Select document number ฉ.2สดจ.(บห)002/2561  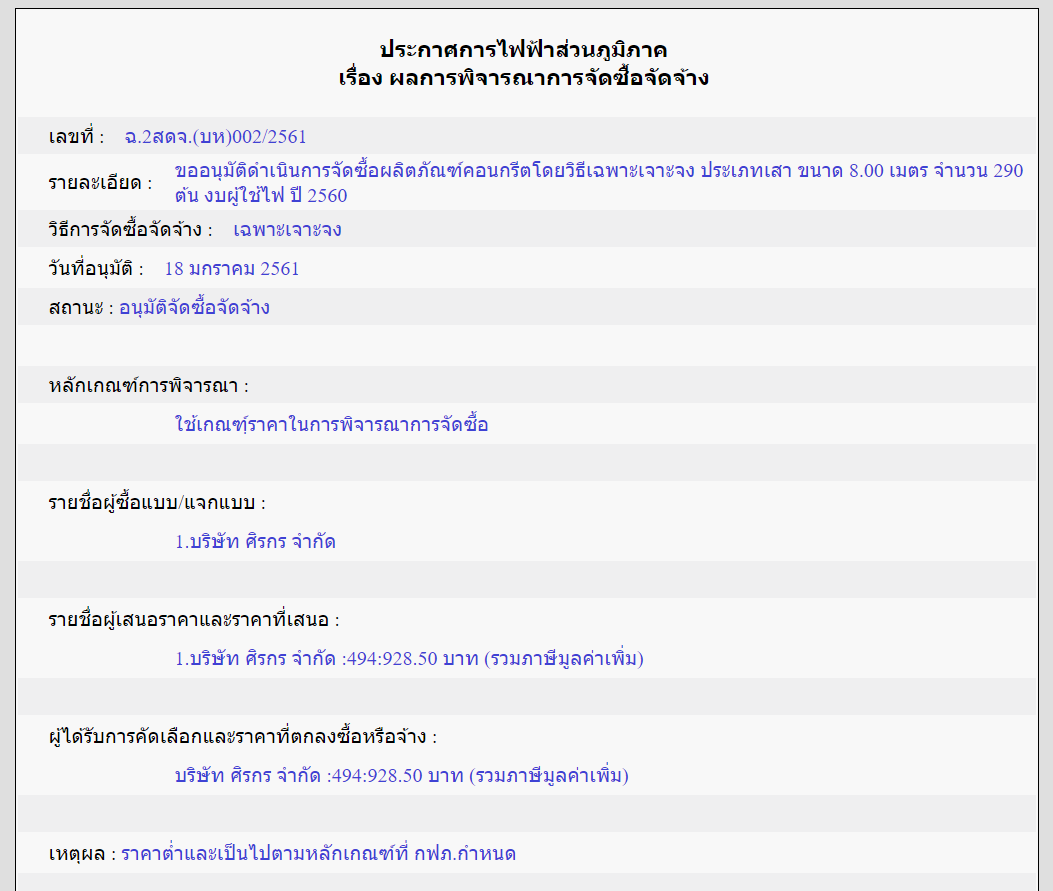point(216,137)
